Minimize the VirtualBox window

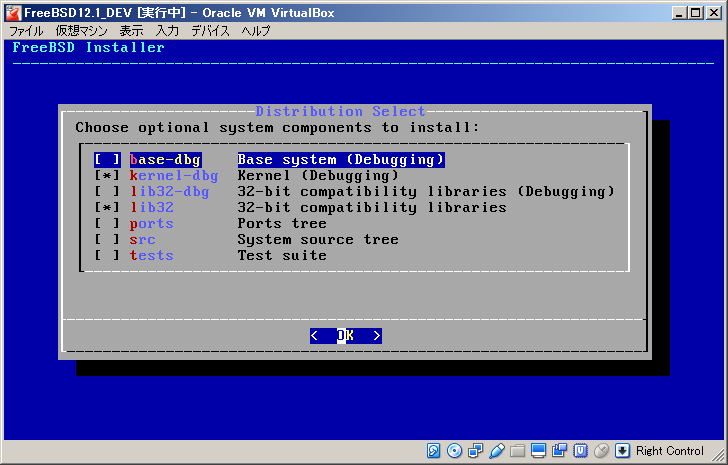(679, 13)
